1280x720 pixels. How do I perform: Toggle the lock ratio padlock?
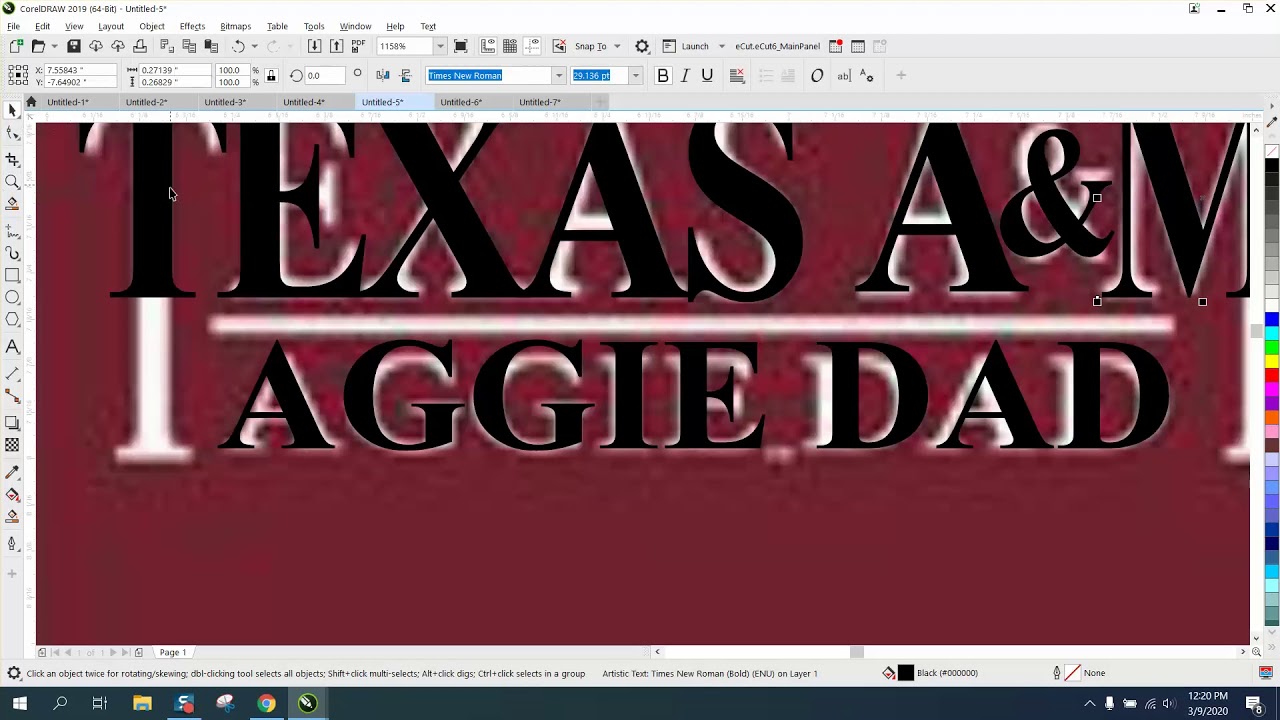[x=271, y=75]
